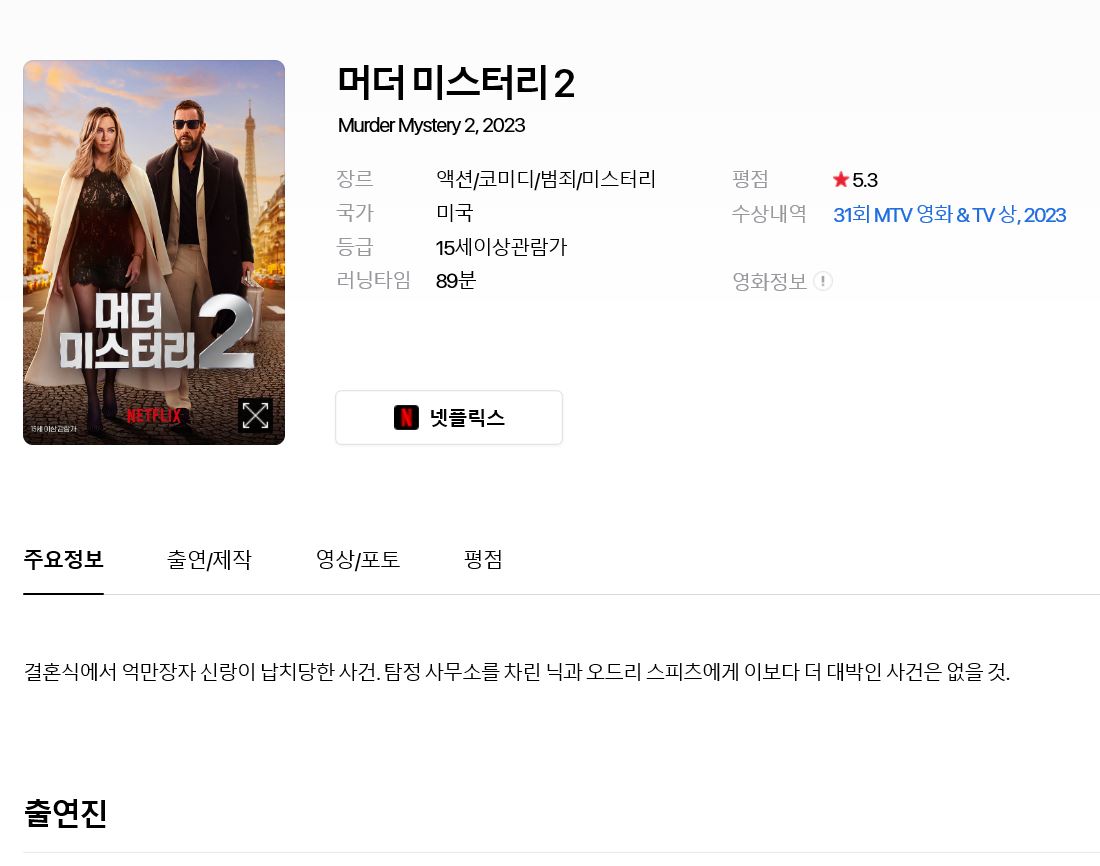Image resolution: width=1100 pixels, height=866 pixels.
Task: Go to the 평점 tab
Action: (483, 560)
